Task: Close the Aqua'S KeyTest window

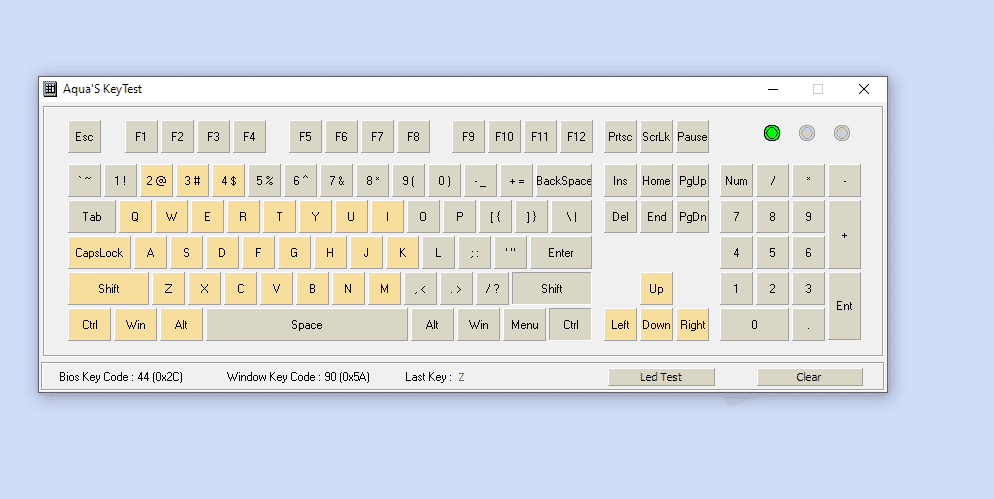Action: tap(863, 89)
